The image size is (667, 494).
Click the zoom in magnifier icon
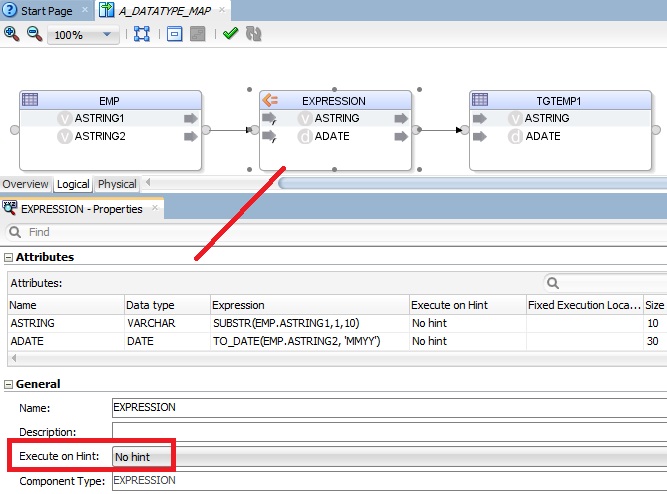click(x=11, y=34)
